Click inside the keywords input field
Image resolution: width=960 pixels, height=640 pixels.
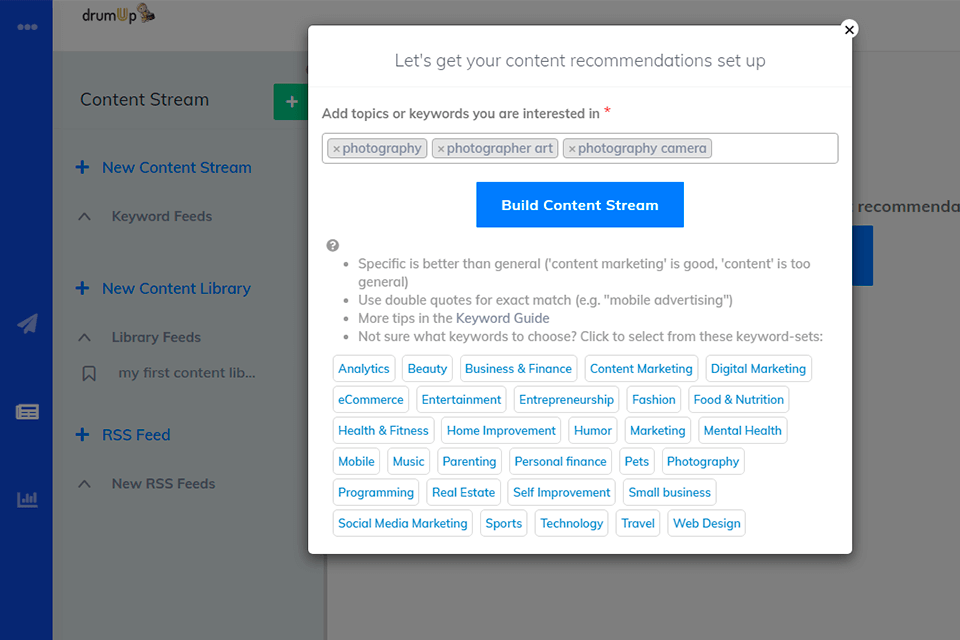click(773, 148)
